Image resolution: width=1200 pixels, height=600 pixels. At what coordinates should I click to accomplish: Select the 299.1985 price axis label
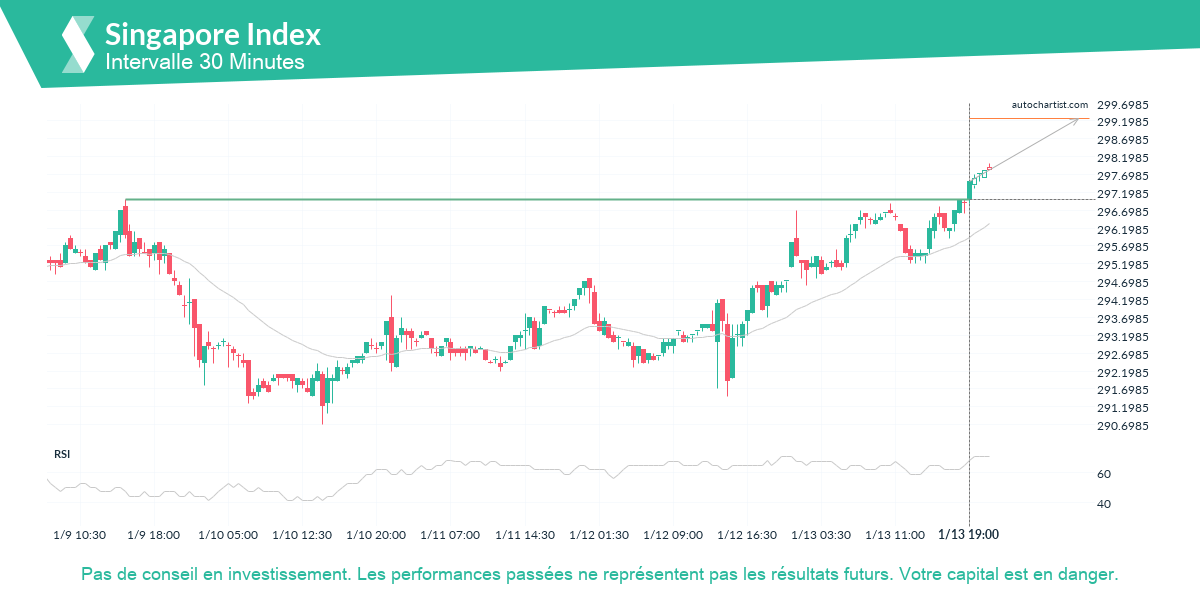[x=1122, y=122]
